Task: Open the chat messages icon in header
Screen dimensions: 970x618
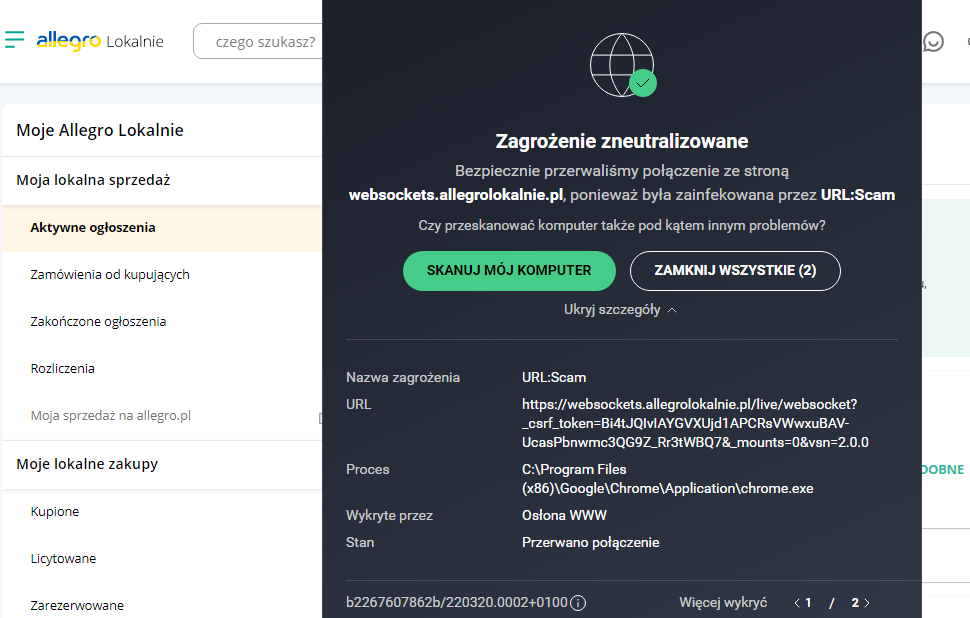Action: tap(933, 41)
